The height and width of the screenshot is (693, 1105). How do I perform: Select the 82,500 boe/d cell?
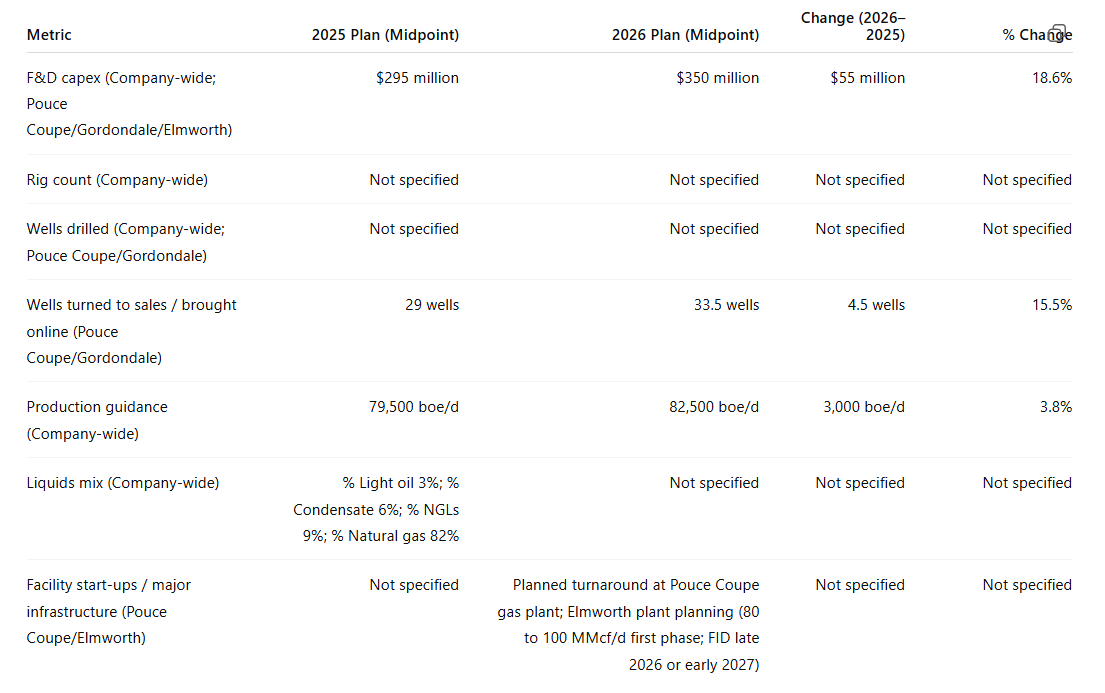click(x=714, y=407)
